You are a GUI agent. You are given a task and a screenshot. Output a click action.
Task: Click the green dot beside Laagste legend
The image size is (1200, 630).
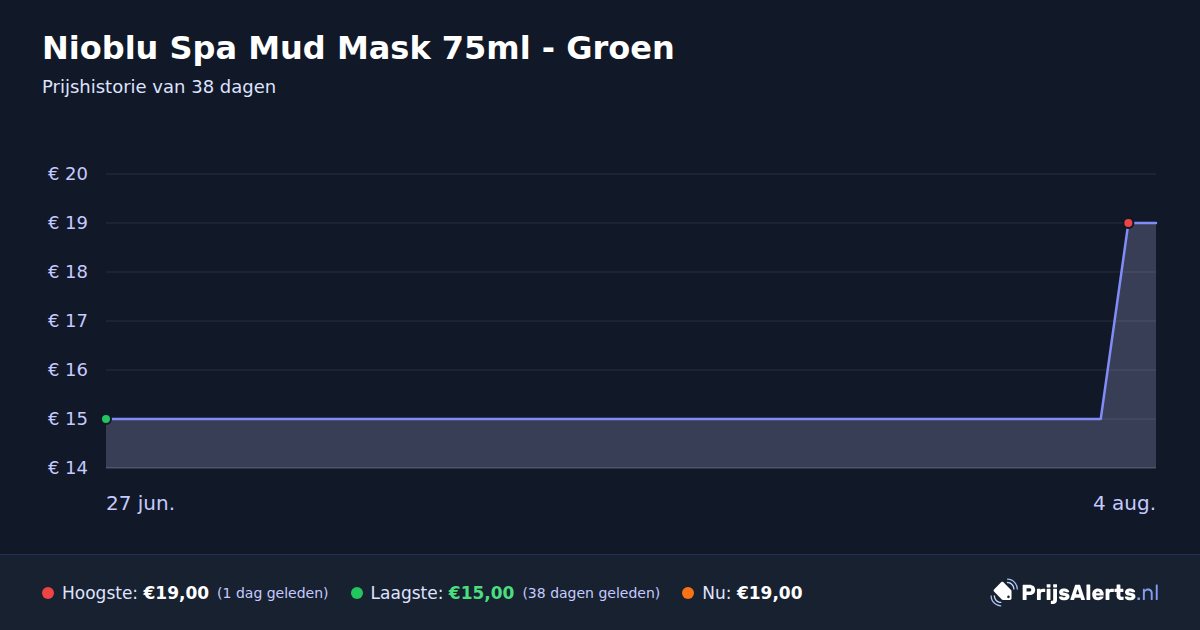pyautogui.click(x=357, y=593)
